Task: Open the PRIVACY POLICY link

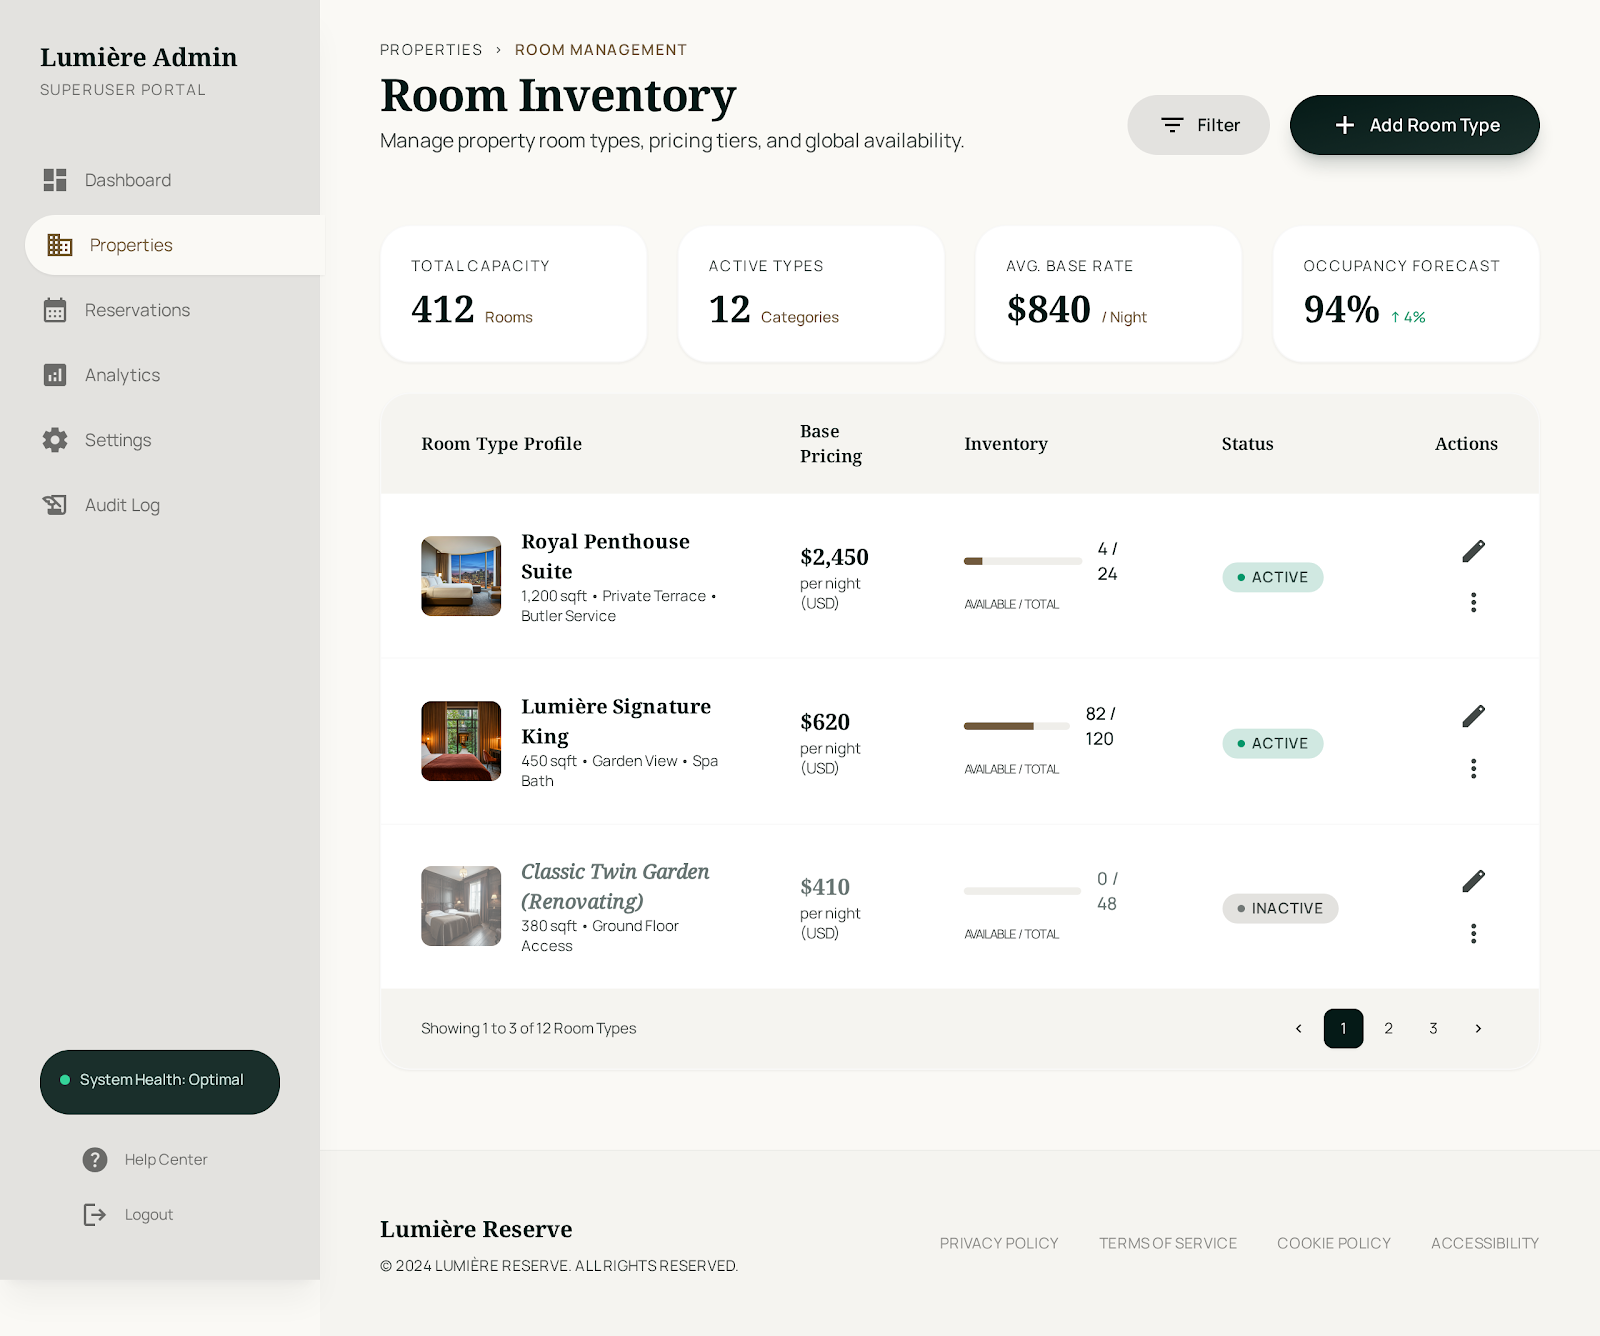Action: click(999, 1243)
